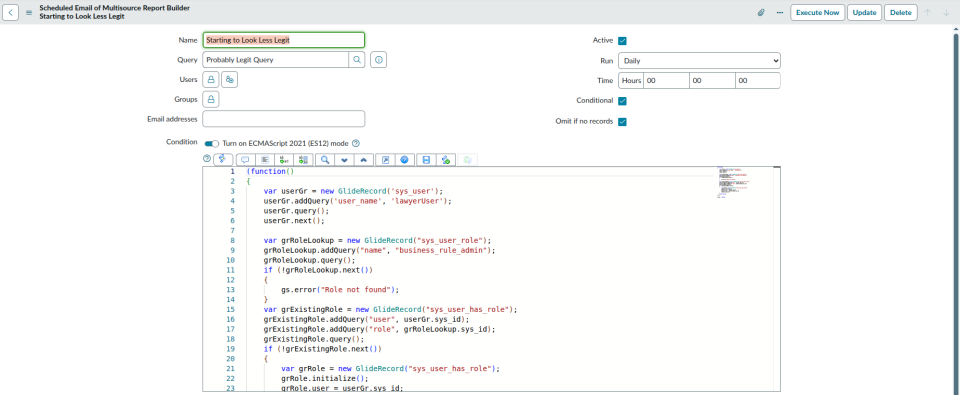Click the userGr.query(); code line
Viewport: 960px width, 395px height.
pos(296,211)
